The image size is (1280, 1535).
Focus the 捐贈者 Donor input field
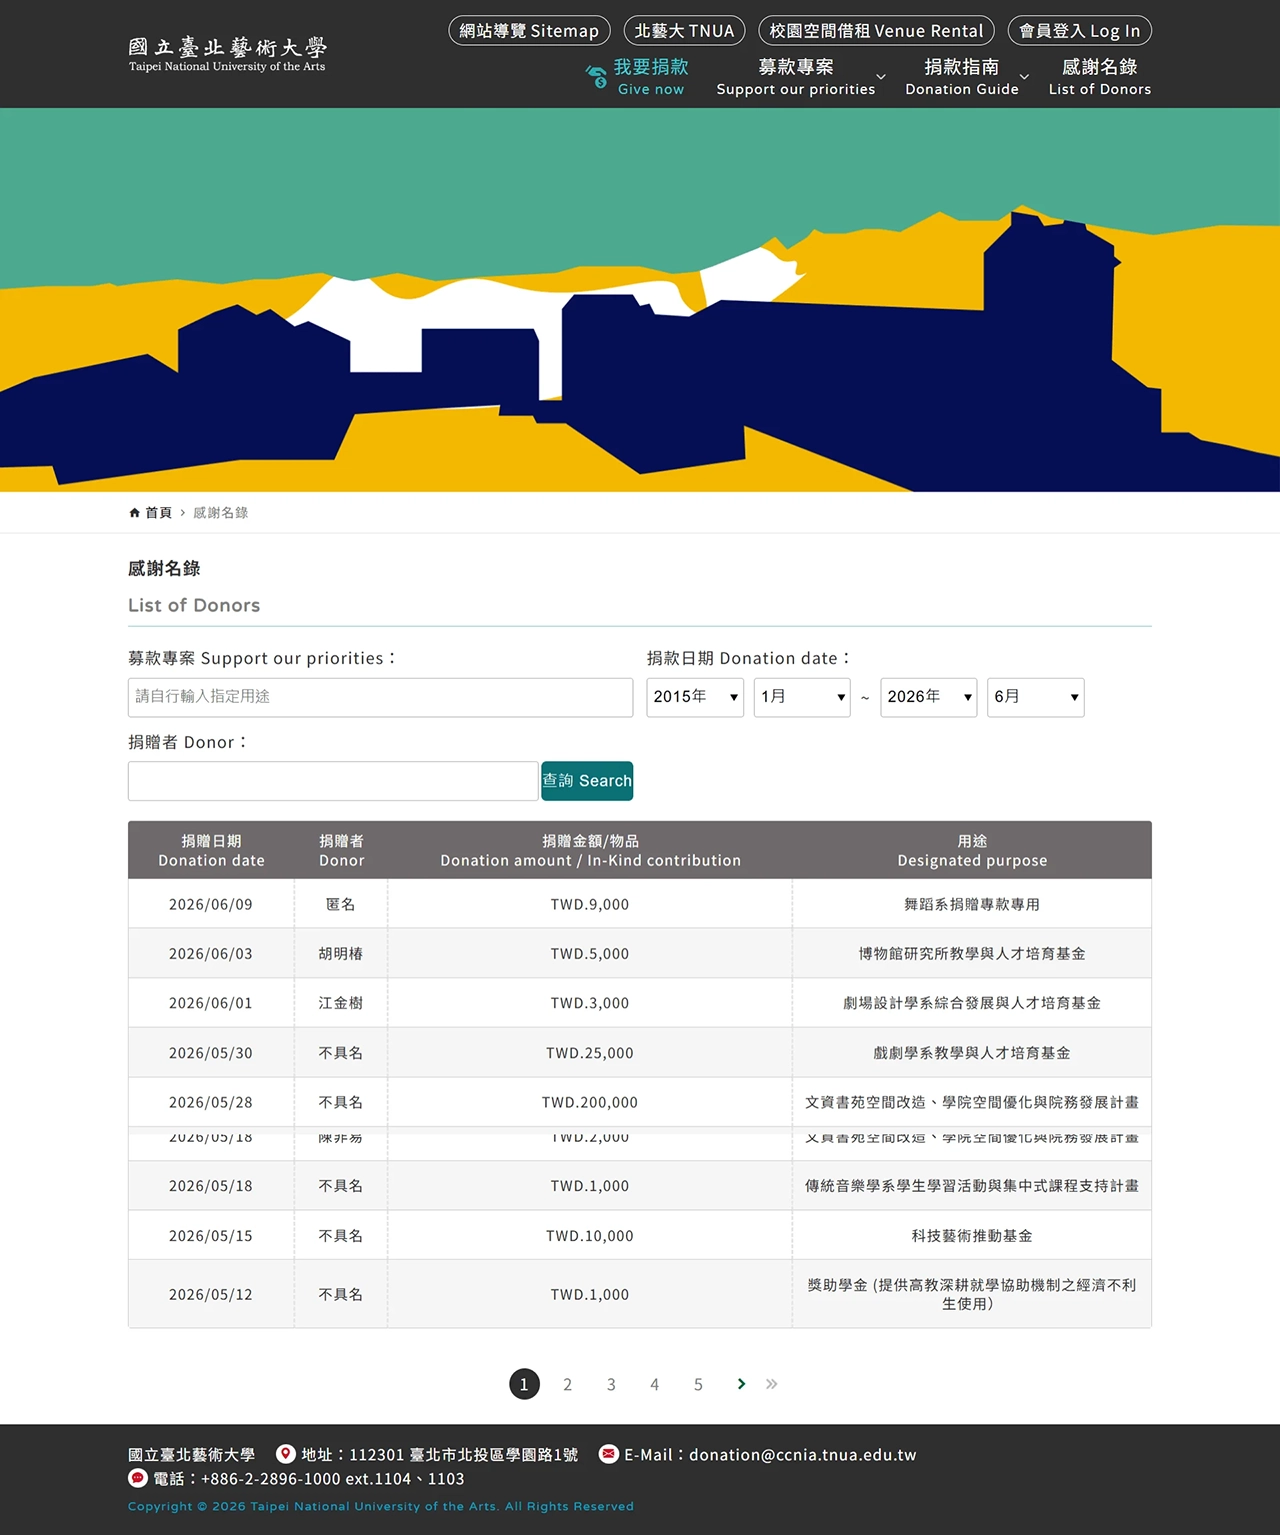333,781
